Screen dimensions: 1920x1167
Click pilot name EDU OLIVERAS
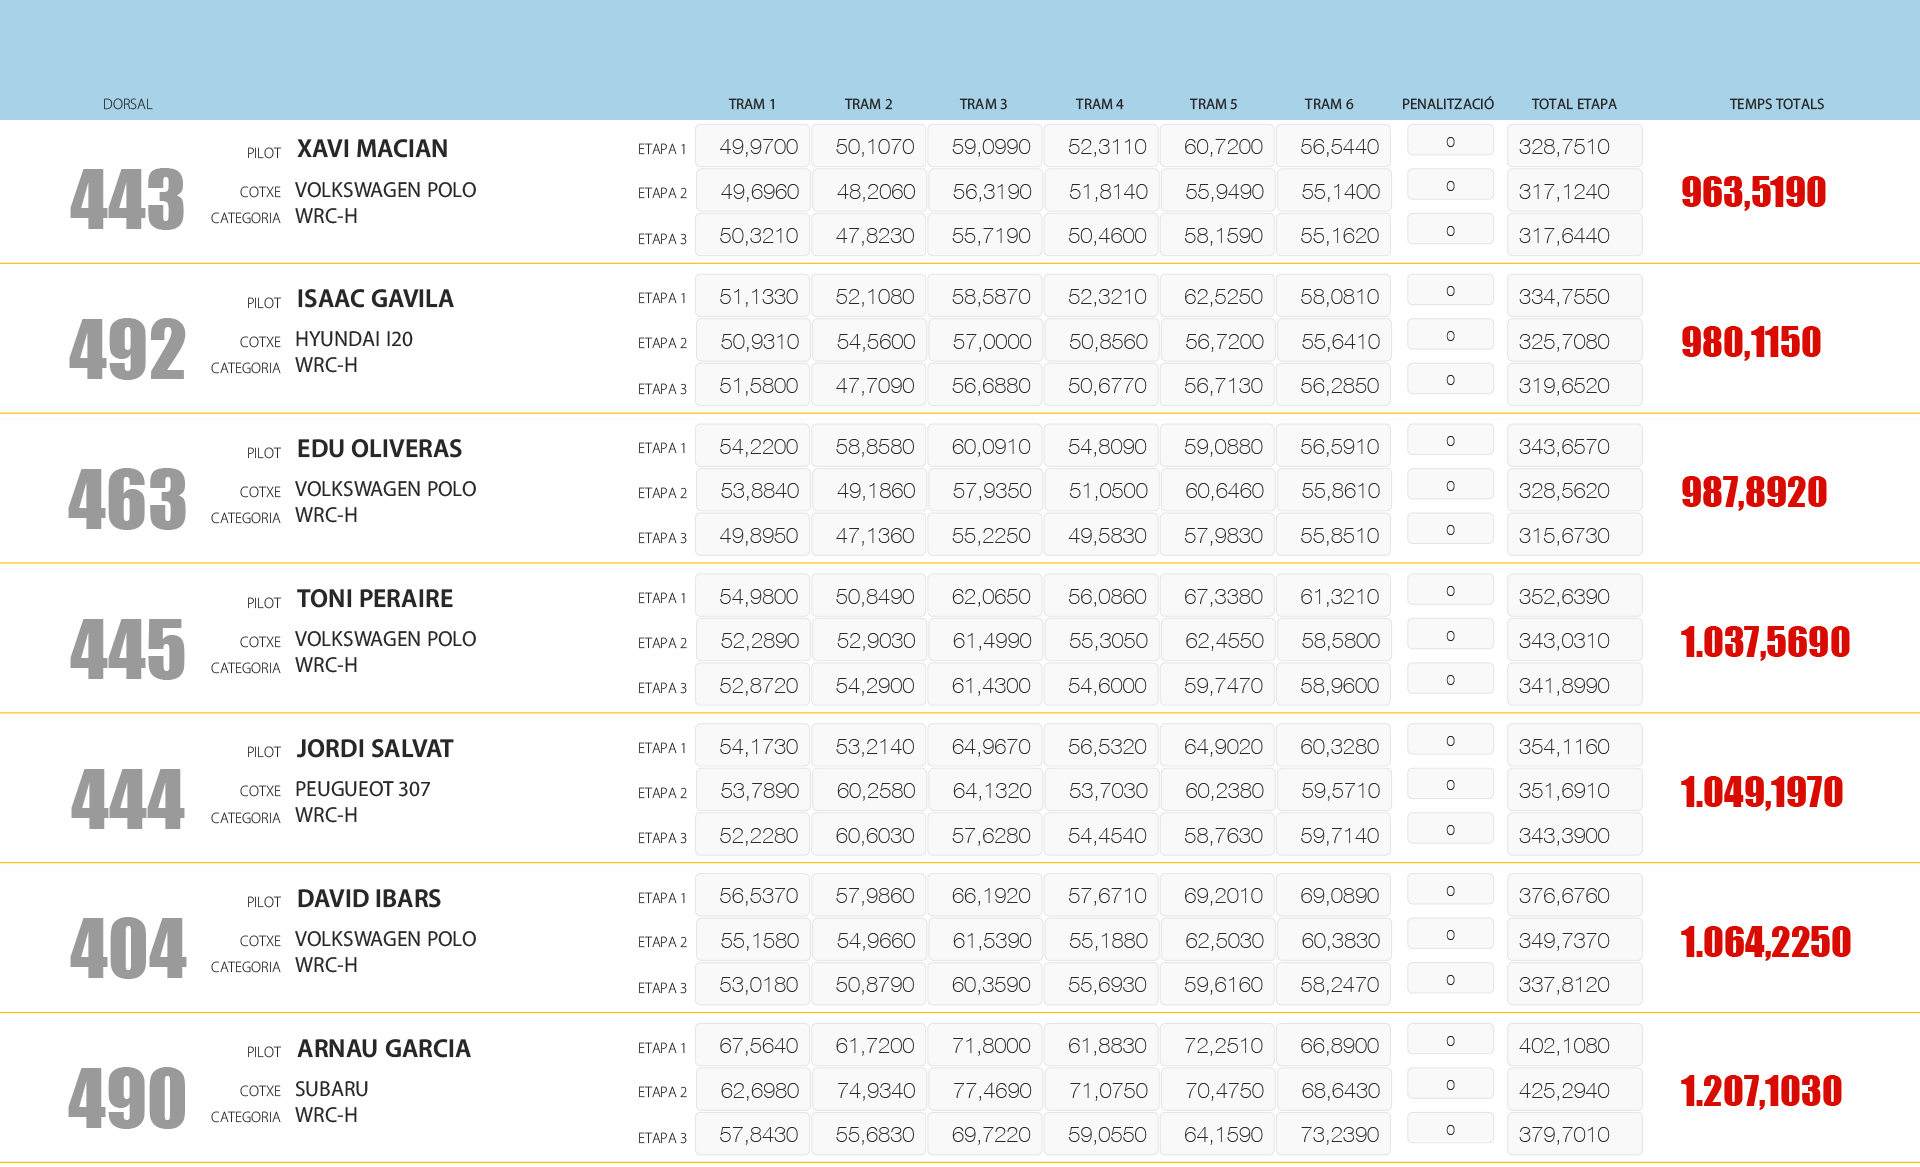[x=379, y=449]
